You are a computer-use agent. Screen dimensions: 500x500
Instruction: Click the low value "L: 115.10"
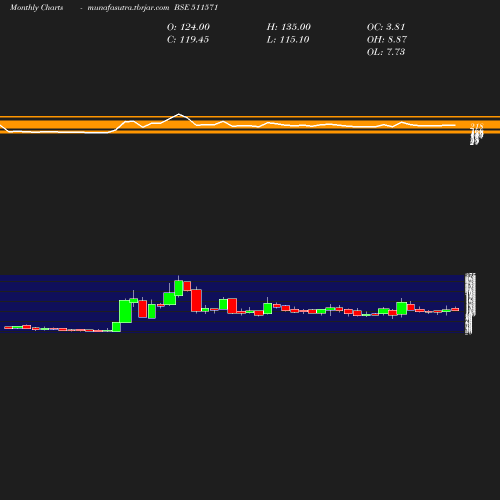[x=288, y=40]
